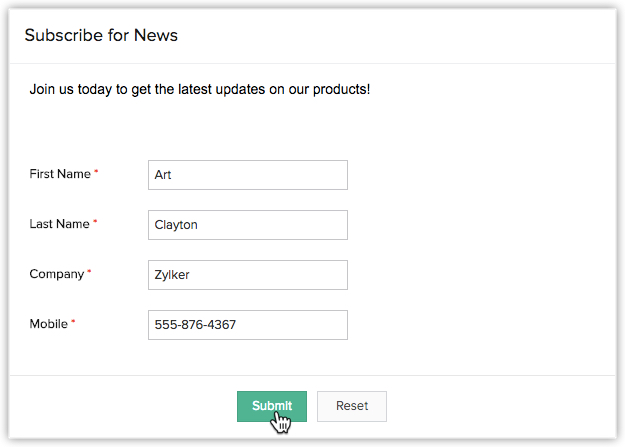Focus the First Name field containing Art
This screenshot has width=625, height=447.
(248, 175)
